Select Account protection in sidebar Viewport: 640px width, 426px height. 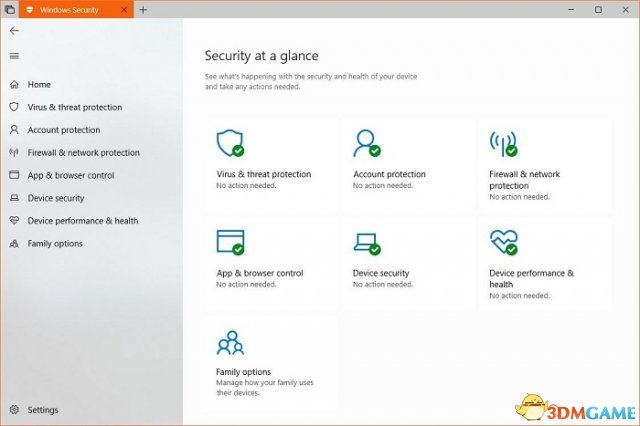pos(64,130)
